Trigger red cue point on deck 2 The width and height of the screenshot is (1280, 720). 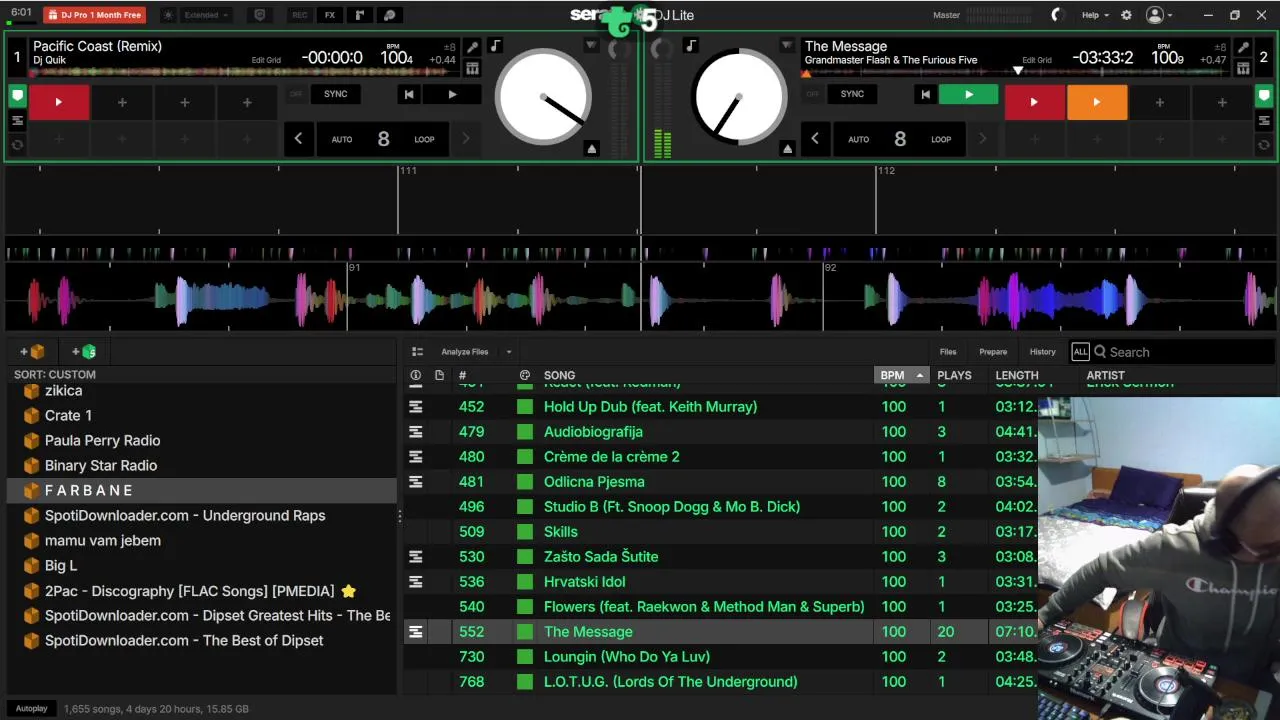click(1034, 102)
